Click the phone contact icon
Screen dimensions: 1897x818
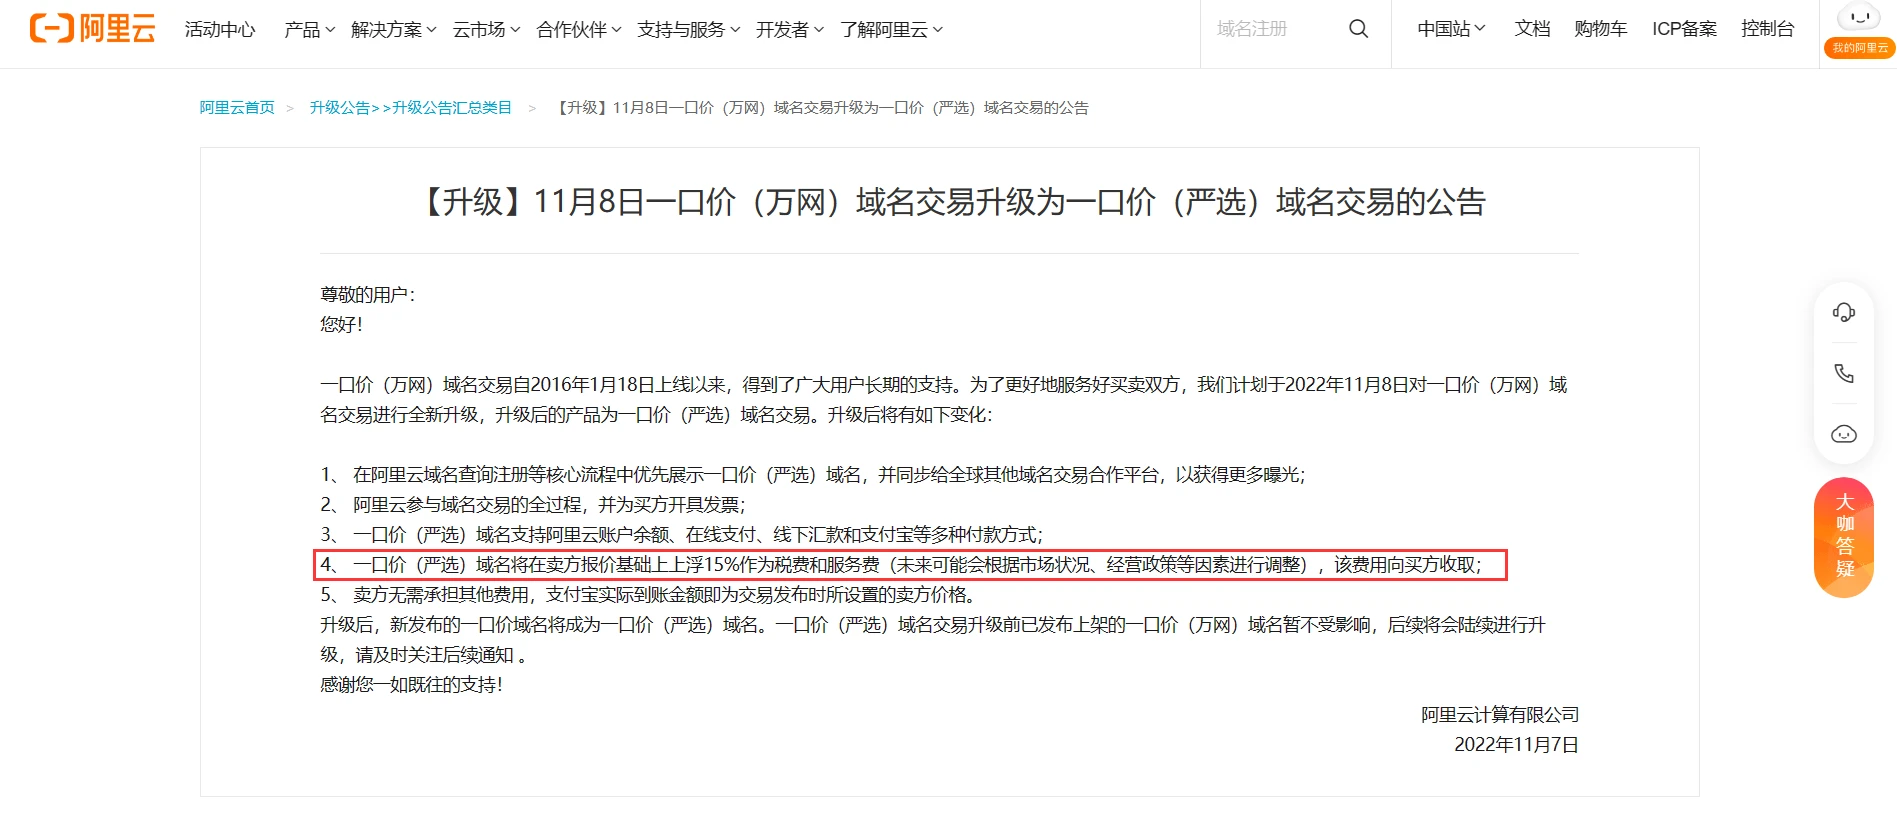(x=1843, y=373)
